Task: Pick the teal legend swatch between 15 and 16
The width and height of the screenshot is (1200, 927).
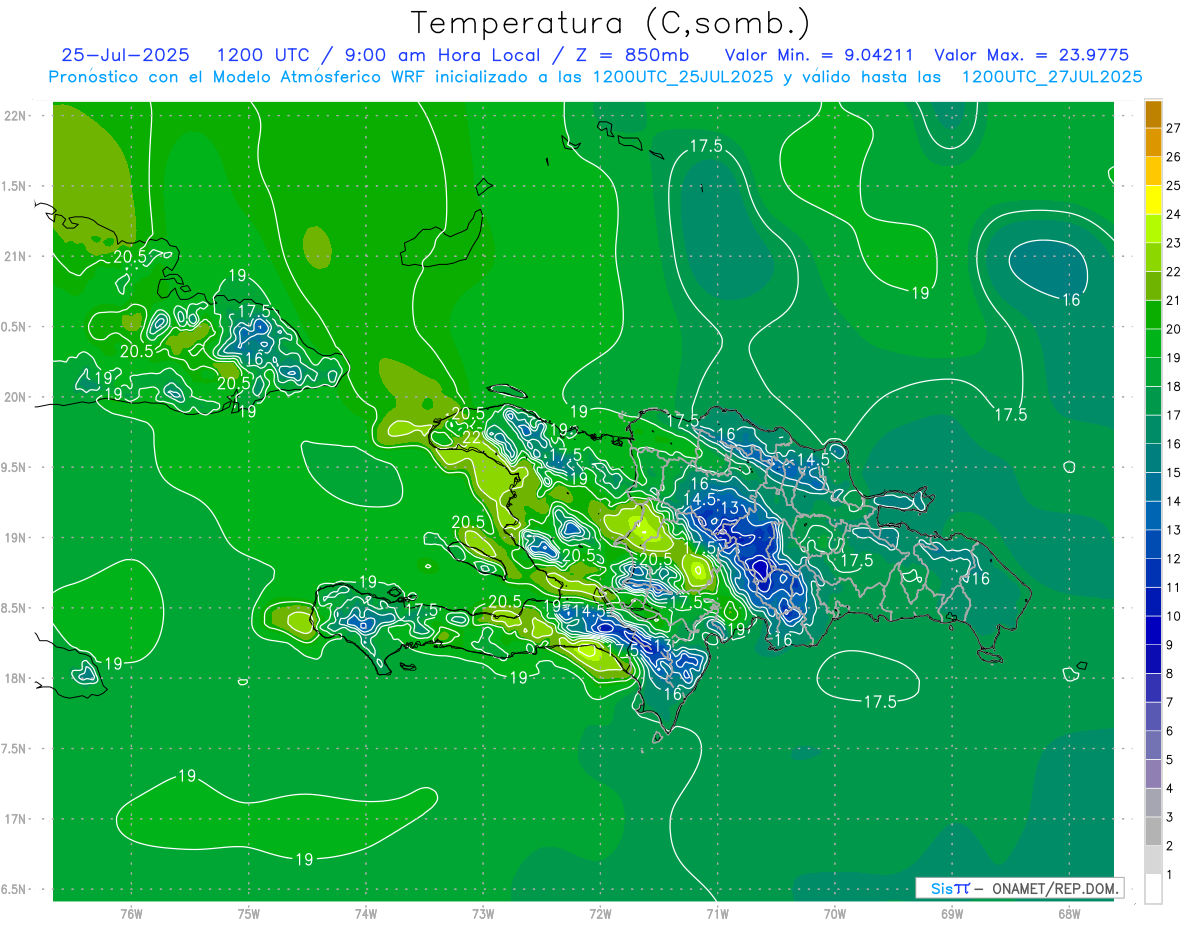Action: 1153,458
